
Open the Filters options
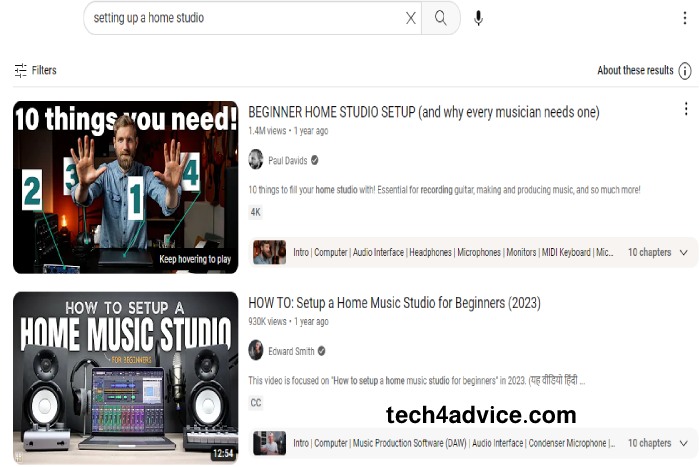point(35,71)
